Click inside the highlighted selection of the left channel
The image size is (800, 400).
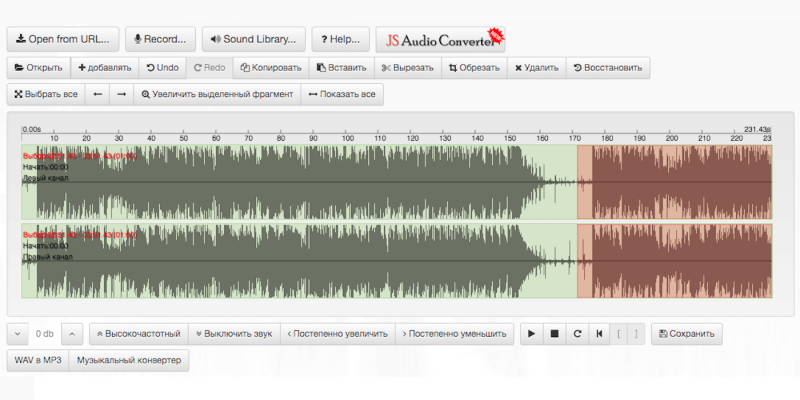(x=674, y=182)
